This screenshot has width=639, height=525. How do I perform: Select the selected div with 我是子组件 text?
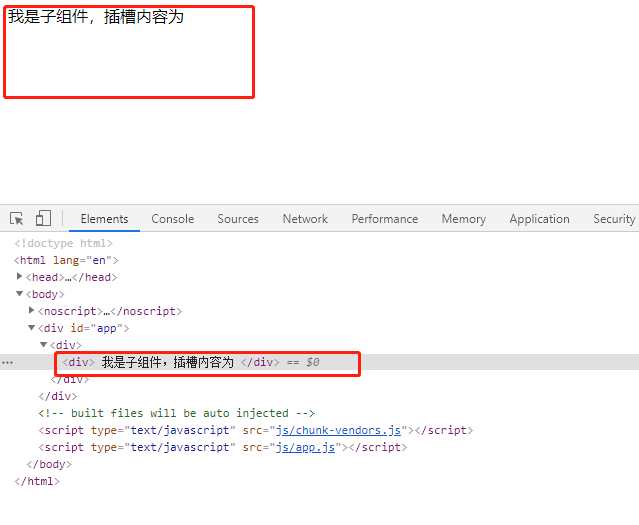click(x=320, y=362)
